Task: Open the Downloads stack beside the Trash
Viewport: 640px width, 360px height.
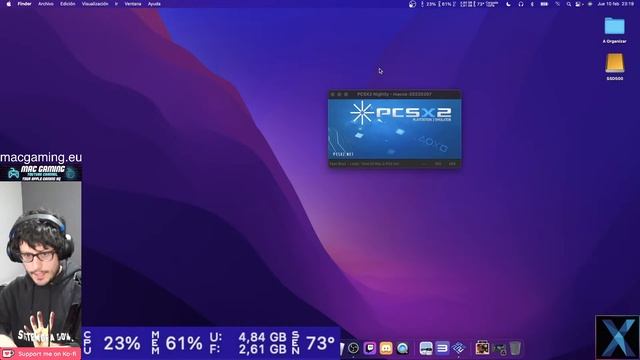Action: (x=500, y=349)
